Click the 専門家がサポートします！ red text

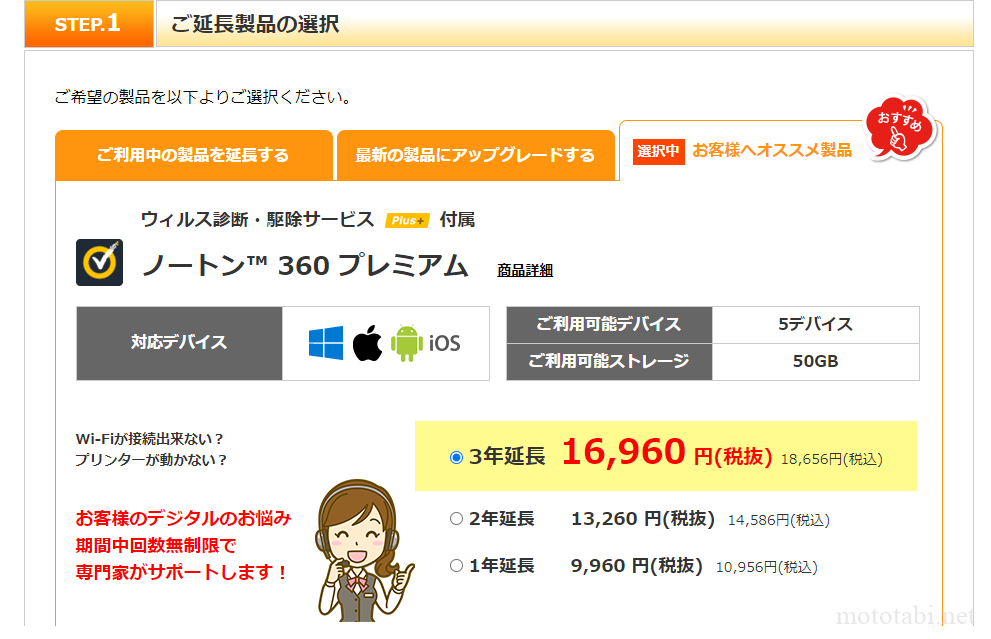tap(182, 572)
